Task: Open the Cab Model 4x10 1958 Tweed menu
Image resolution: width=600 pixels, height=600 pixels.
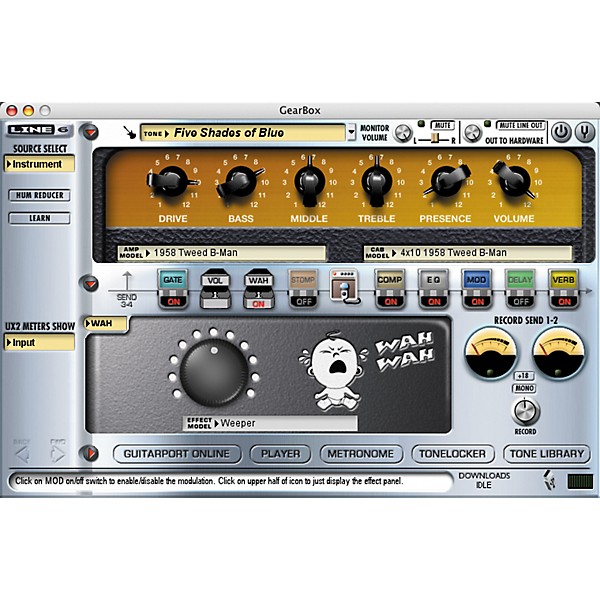Action: (468, 253)
